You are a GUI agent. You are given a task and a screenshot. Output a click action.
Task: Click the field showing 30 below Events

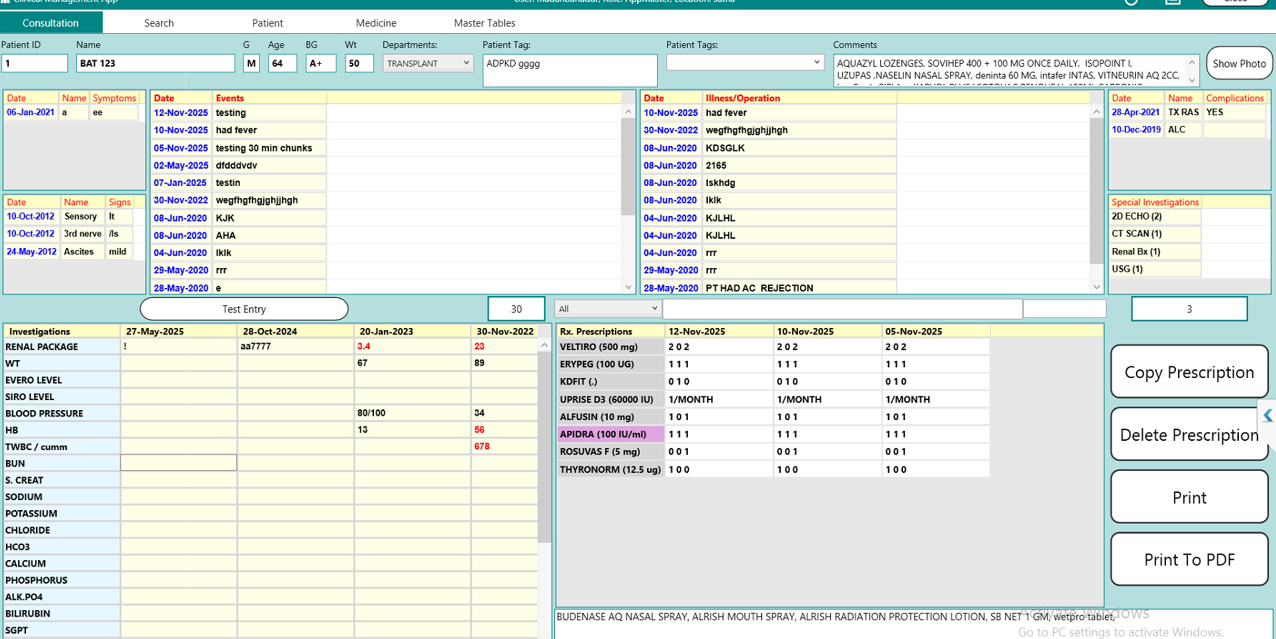[516, 309]
